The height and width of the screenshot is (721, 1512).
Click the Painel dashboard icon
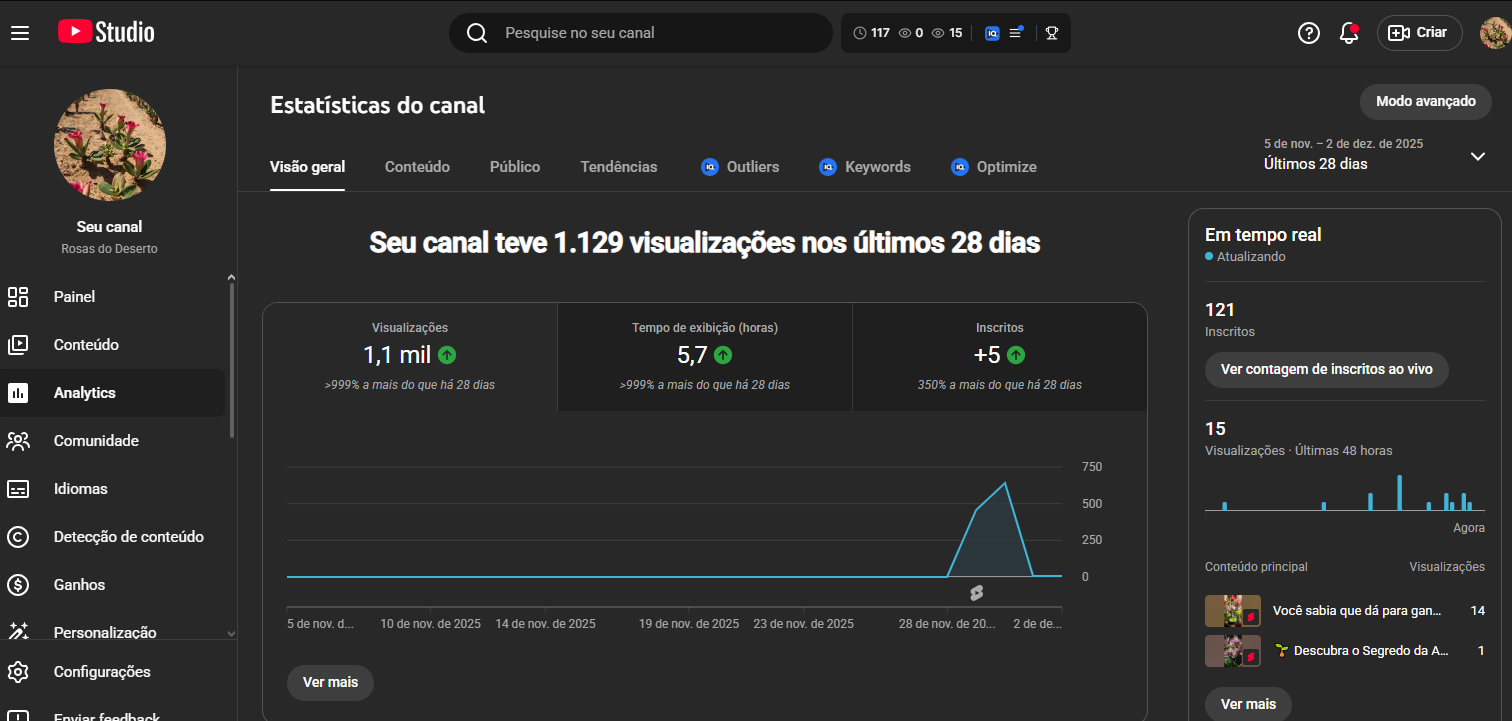pyautogui.click(x=18, y=297)
